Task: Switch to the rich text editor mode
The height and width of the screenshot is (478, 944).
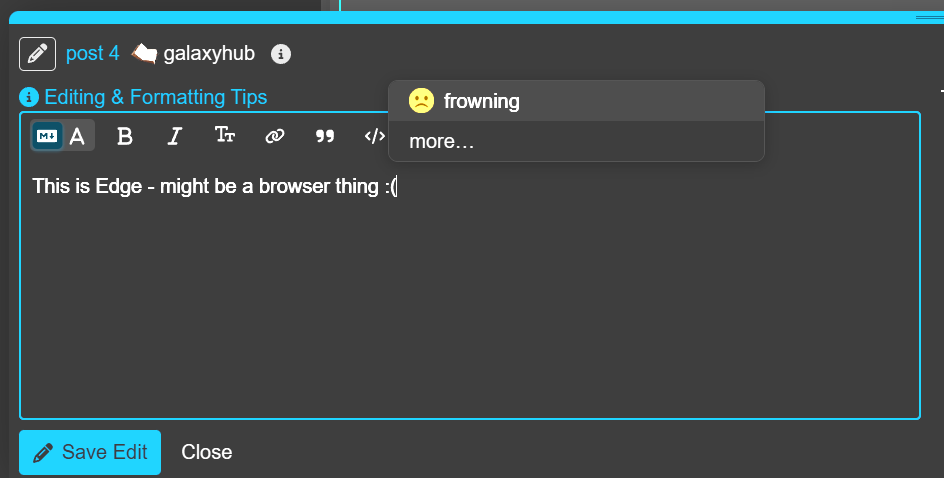Action: click(x=77, y=136)
